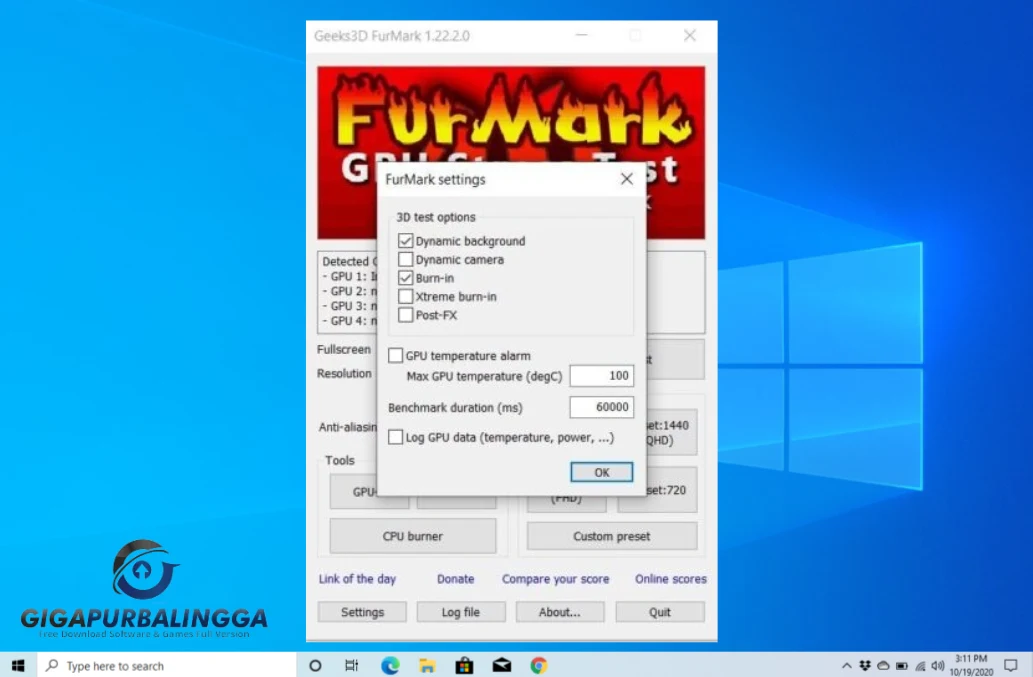
Task: Open File Explorer from taskbar
Action: point(427,665)
